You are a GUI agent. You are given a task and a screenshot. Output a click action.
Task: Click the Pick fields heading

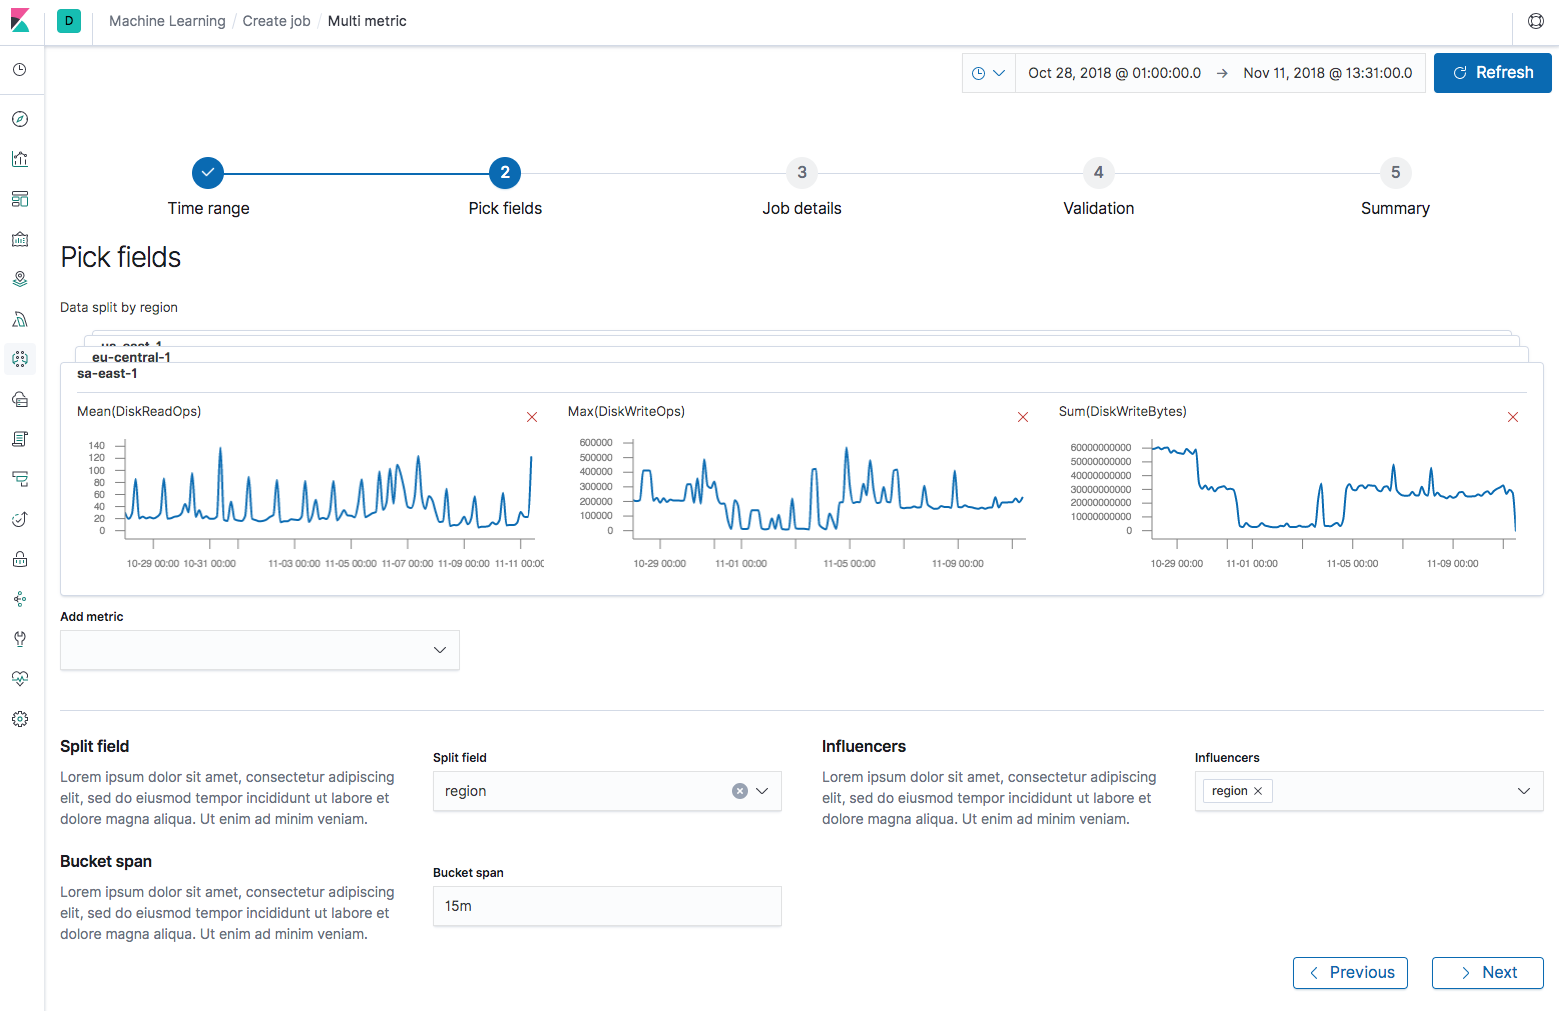click(x=121, y=257)
